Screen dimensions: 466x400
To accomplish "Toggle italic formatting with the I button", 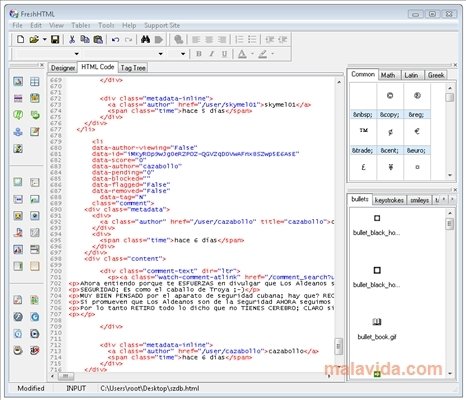I will coord(212,54).
